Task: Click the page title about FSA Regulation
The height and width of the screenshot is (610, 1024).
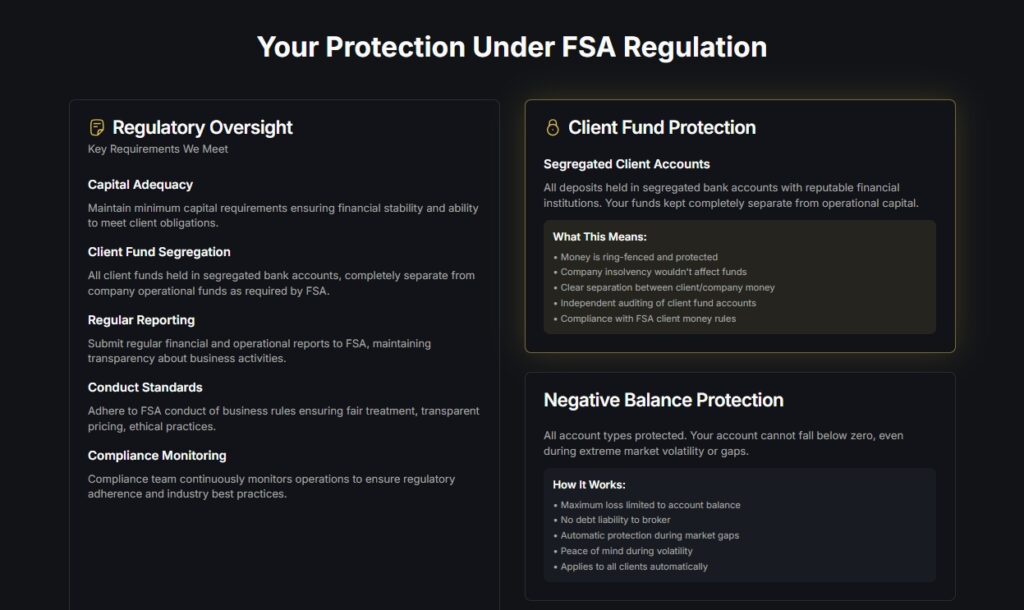Action: click(512, 46)
